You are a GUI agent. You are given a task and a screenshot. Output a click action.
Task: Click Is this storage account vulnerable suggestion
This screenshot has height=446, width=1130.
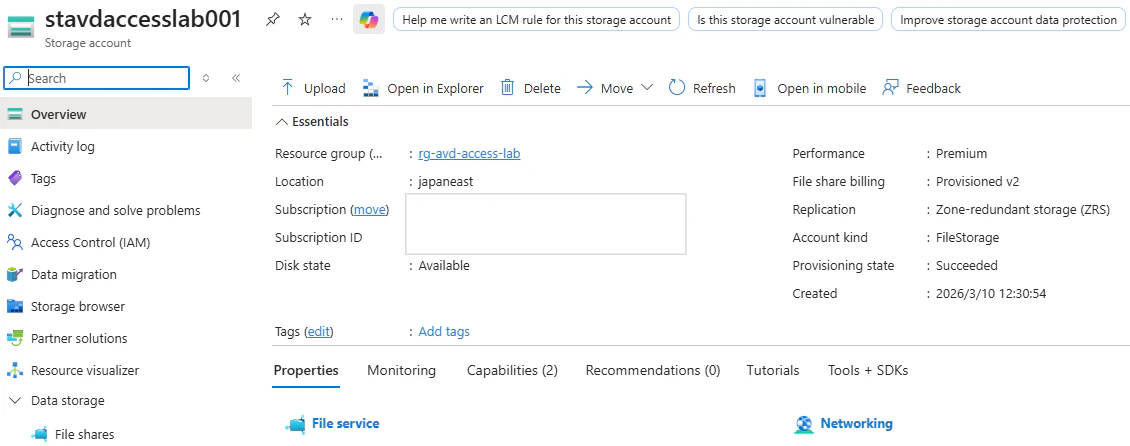[x=786, y=19]
